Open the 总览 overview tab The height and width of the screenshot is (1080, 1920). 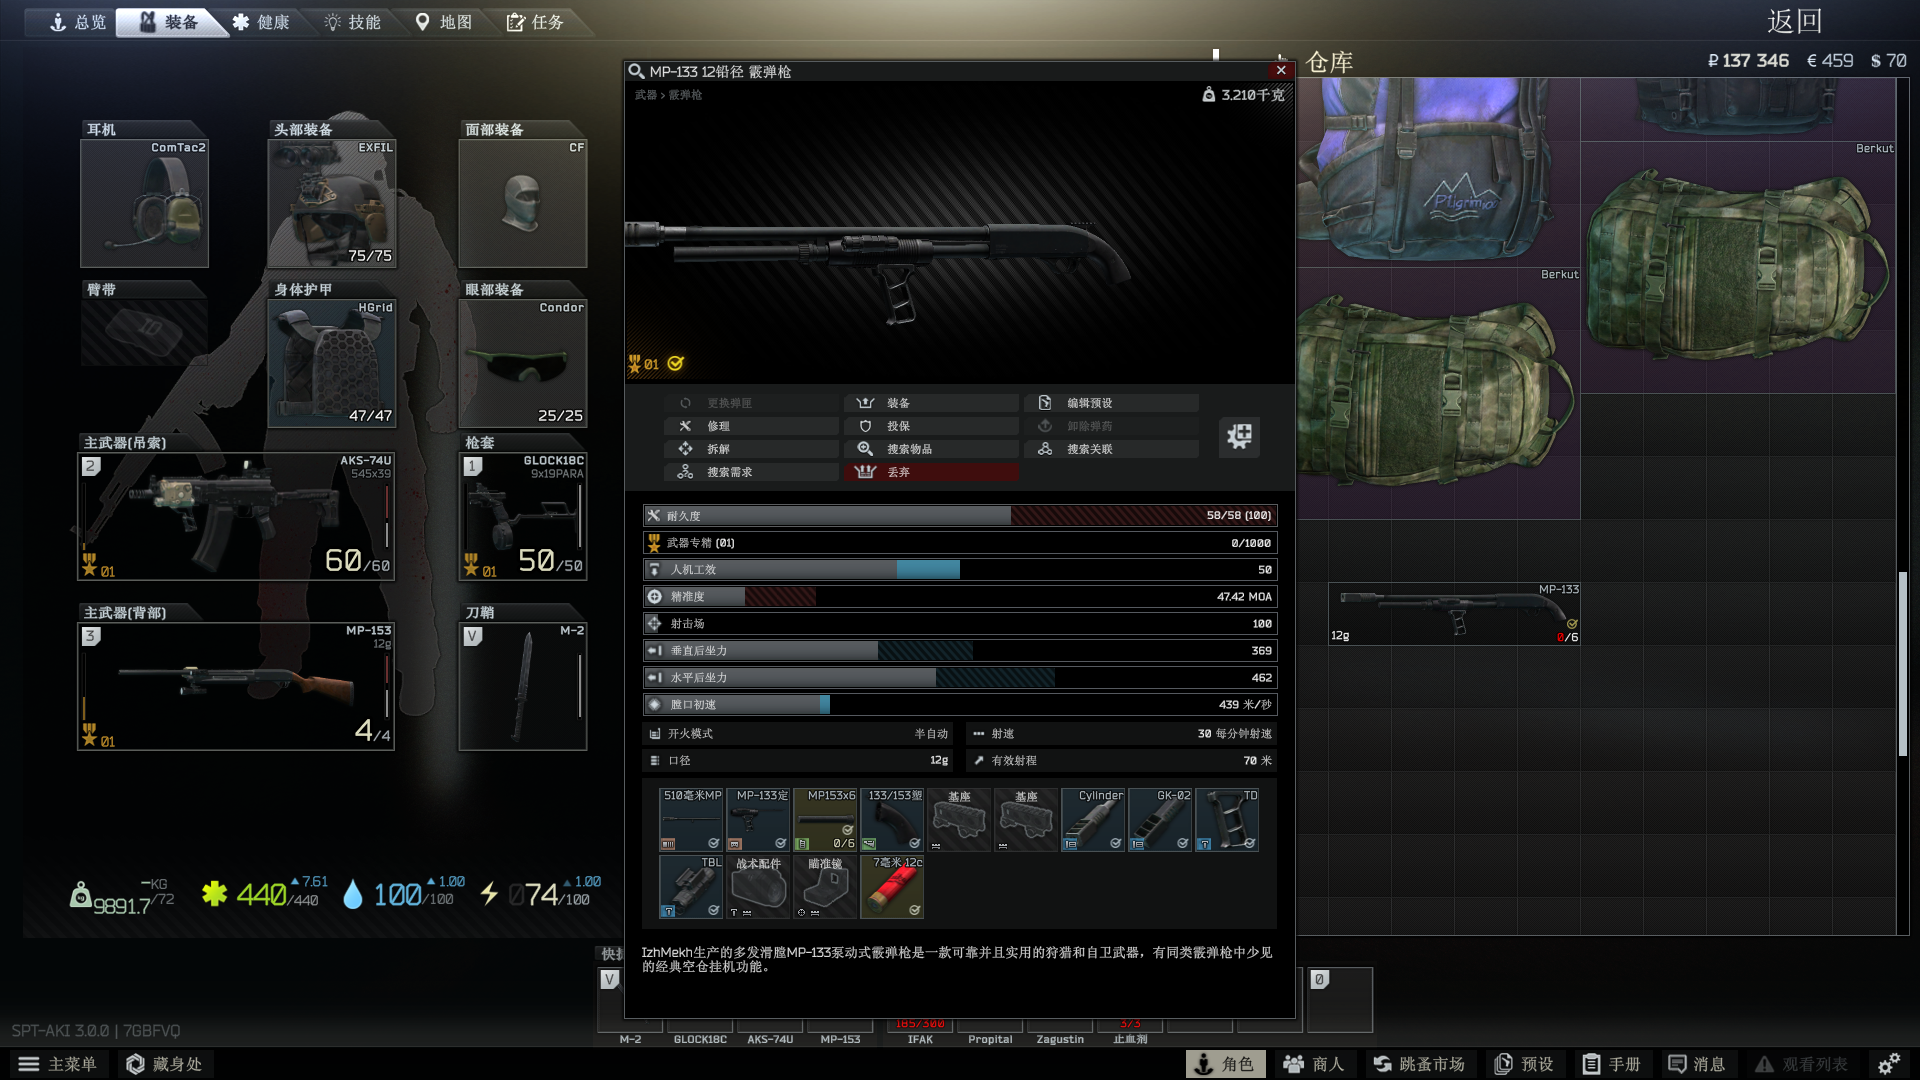[77, 22]
